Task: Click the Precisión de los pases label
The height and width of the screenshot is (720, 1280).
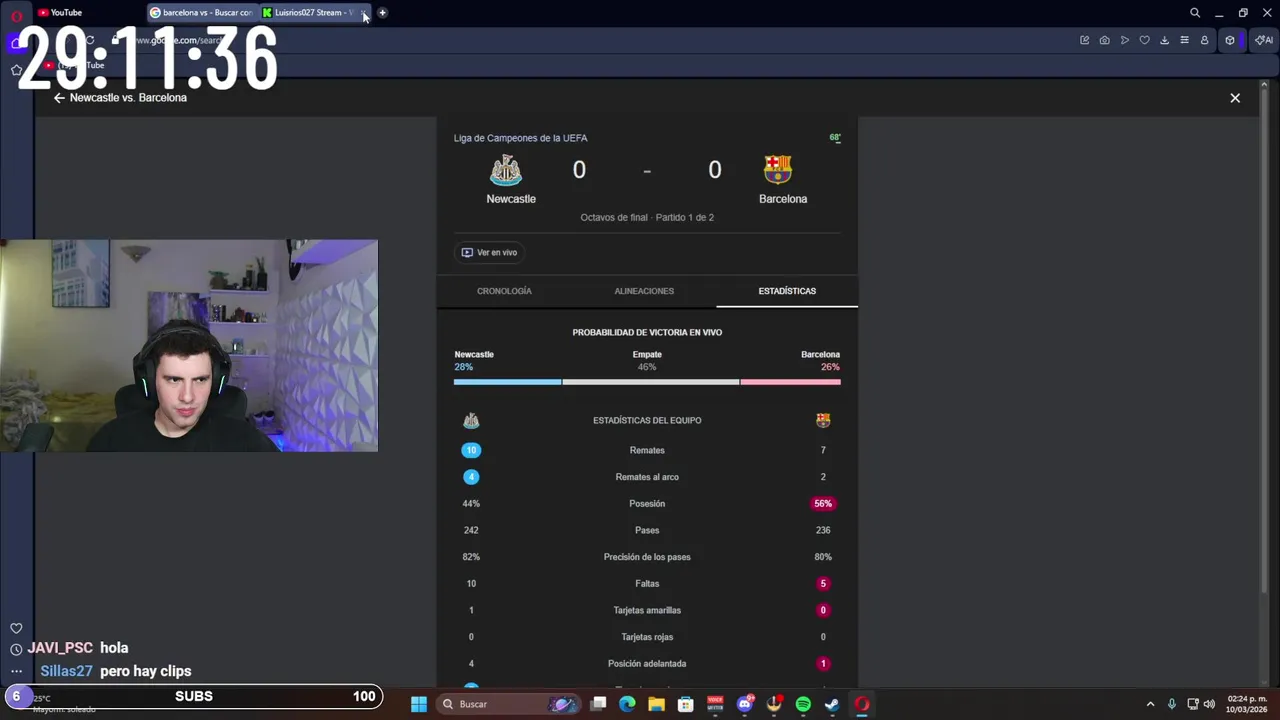Action: click(x=647, y=557)
